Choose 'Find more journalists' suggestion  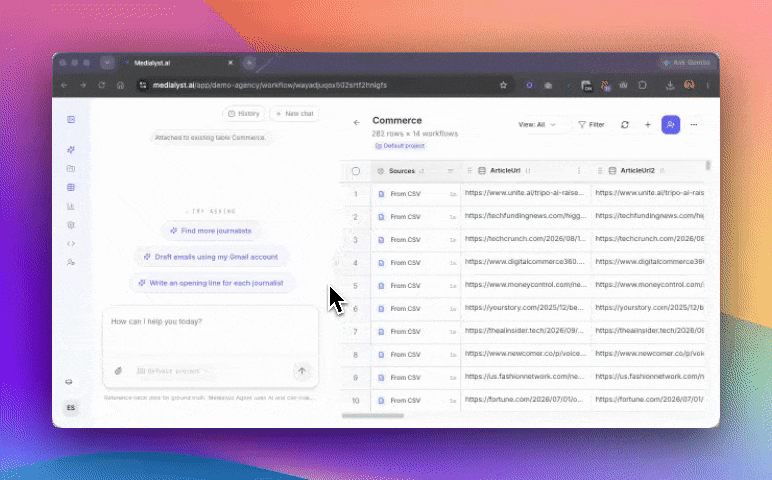coord(211,231)
